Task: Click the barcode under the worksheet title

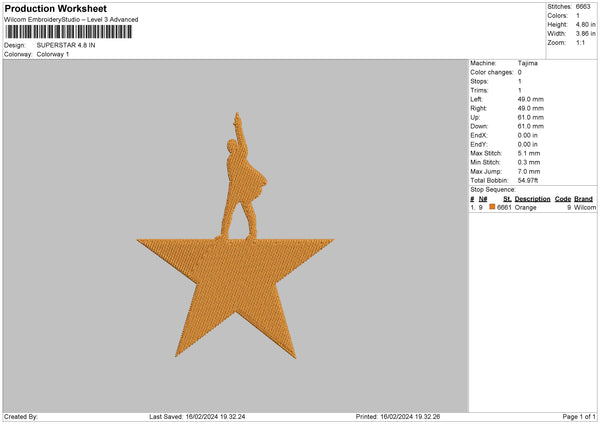Action: 69,32
